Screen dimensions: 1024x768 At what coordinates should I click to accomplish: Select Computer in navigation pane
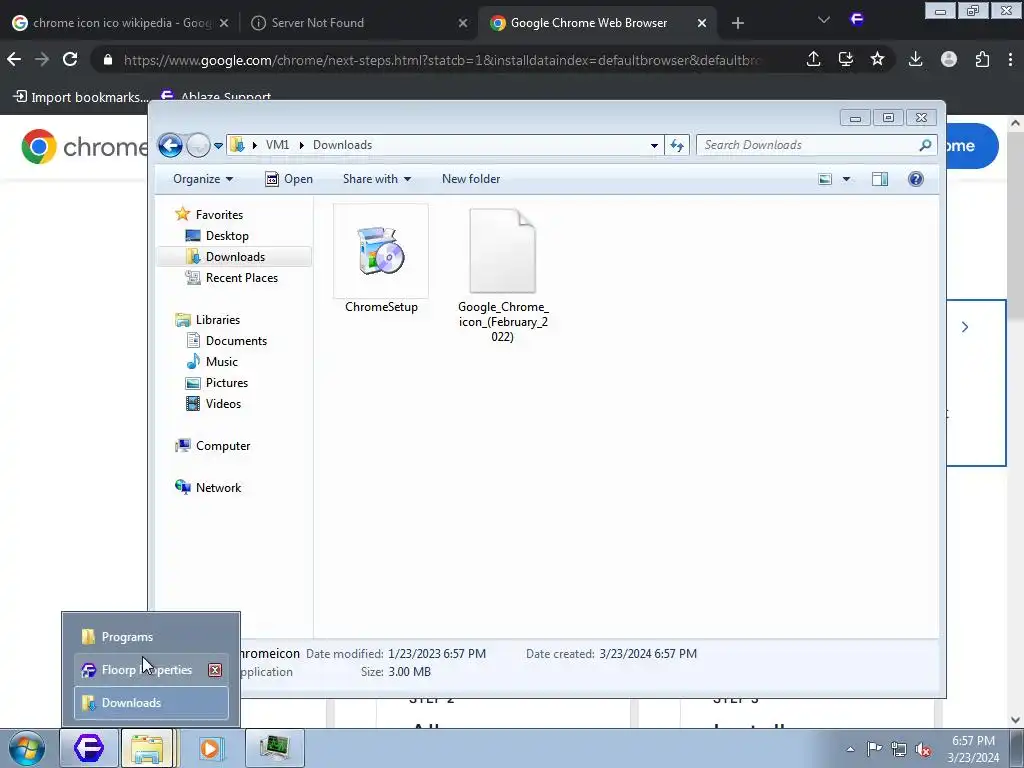tap(212, 445)
